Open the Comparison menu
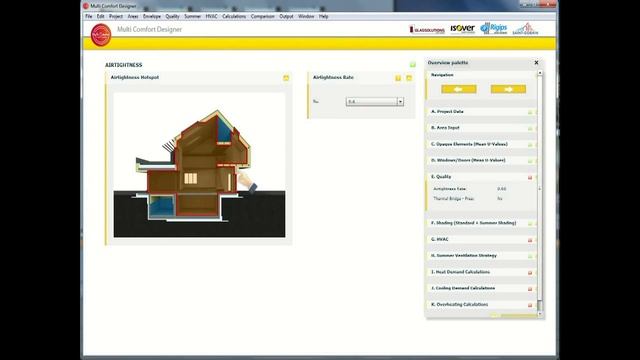This screenshot has width=640, height=360. pos(262,16)
